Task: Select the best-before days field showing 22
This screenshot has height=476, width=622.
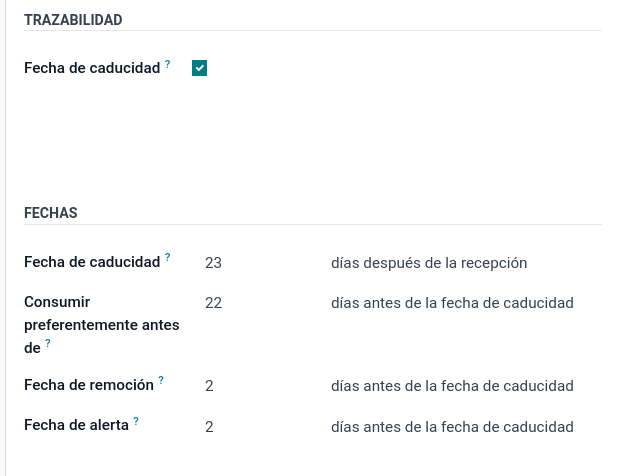Action: pyautogui.click(x=262, y=303)
